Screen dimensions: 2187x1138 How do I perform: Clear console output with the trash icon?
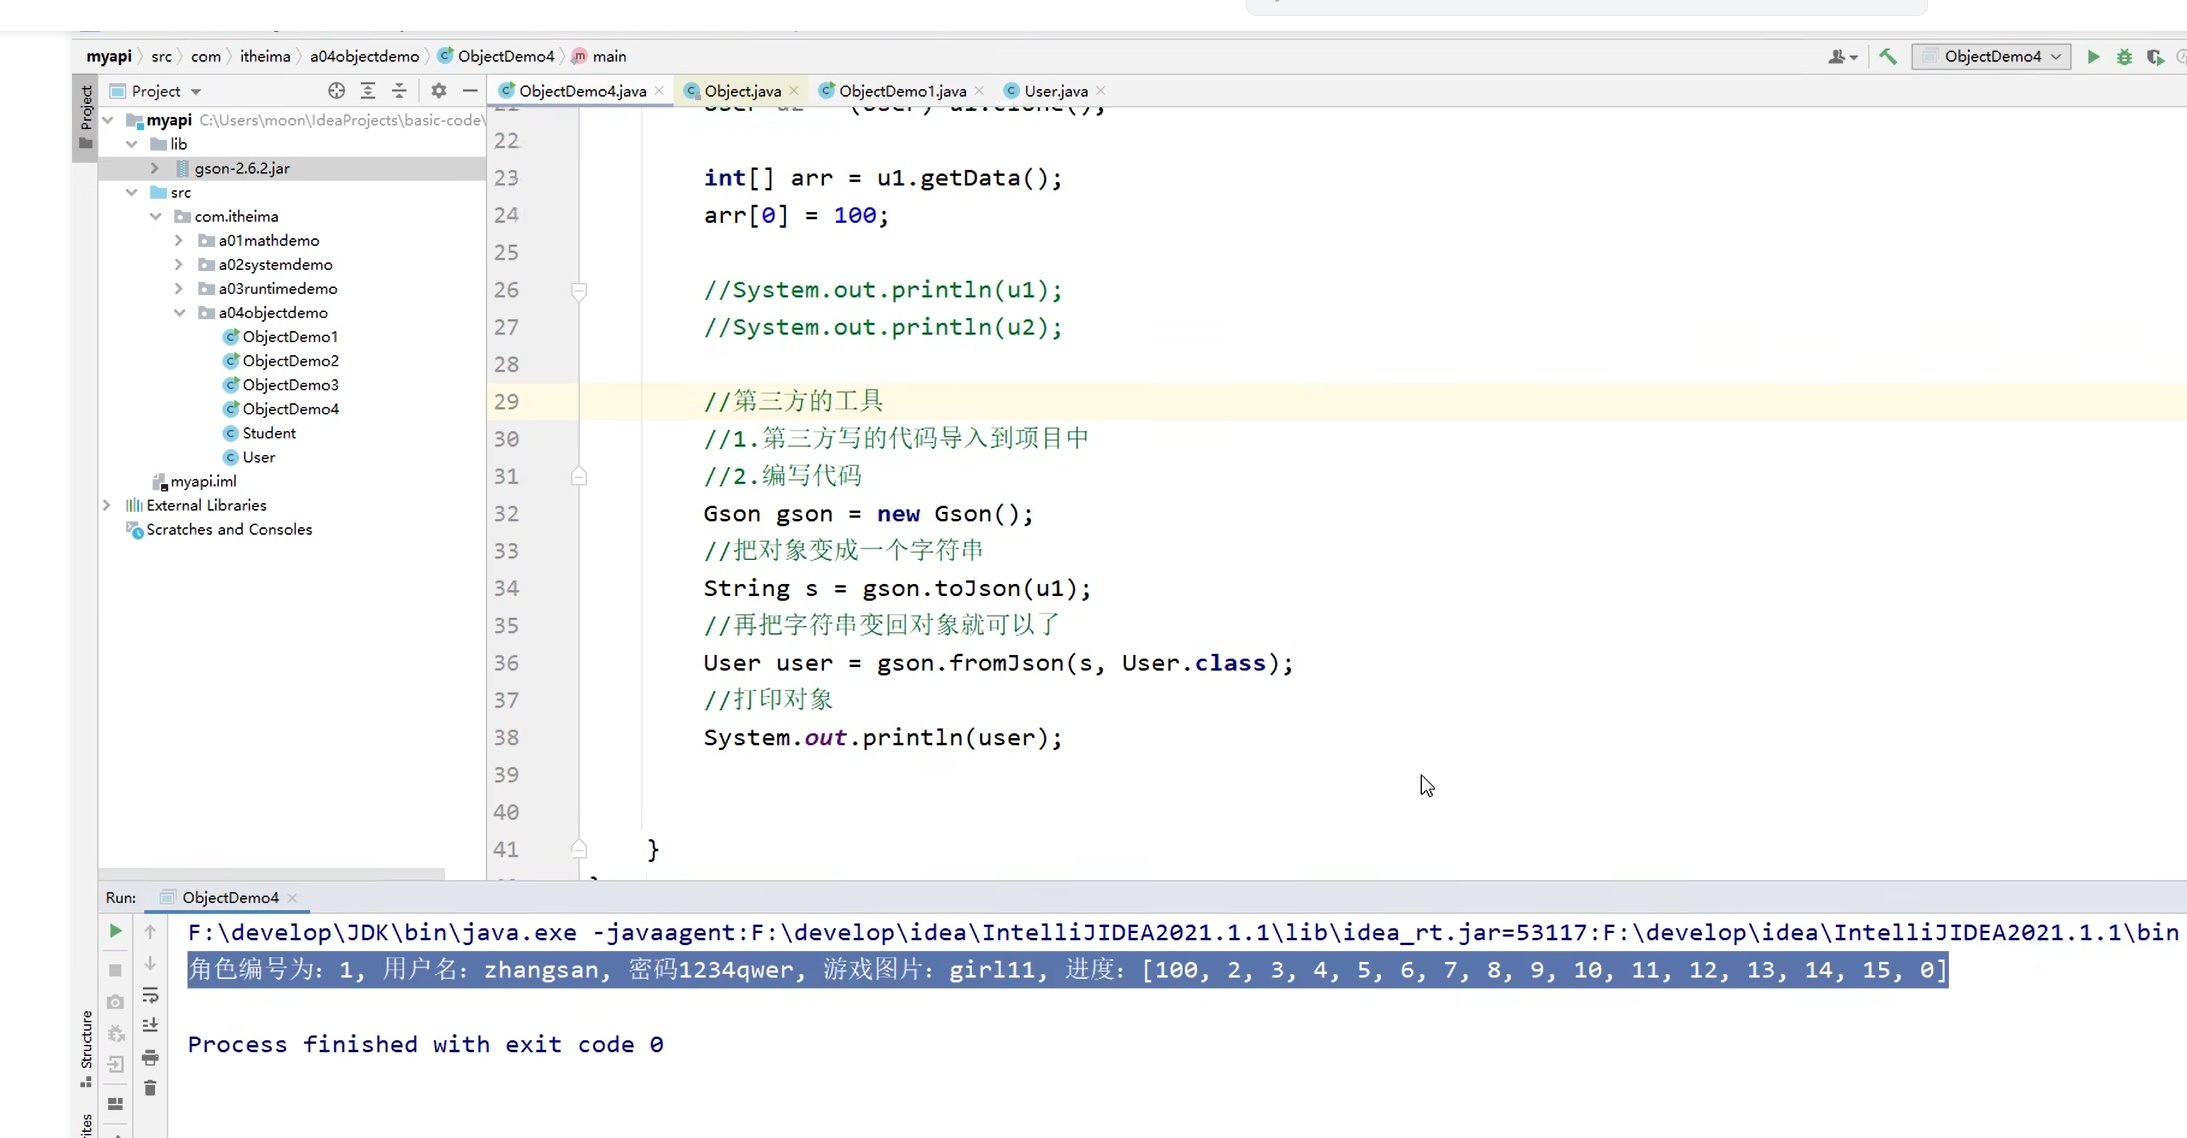tap(150, 1088)
